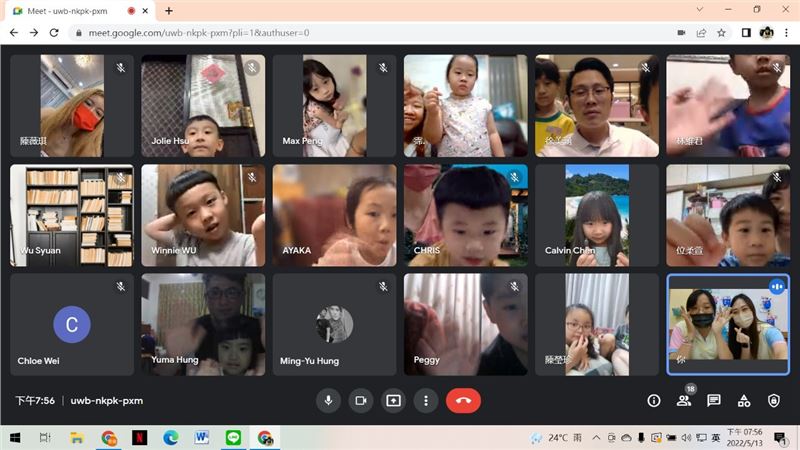Open LINE from the Windows taskbar
800x450 pixels.
233,438
